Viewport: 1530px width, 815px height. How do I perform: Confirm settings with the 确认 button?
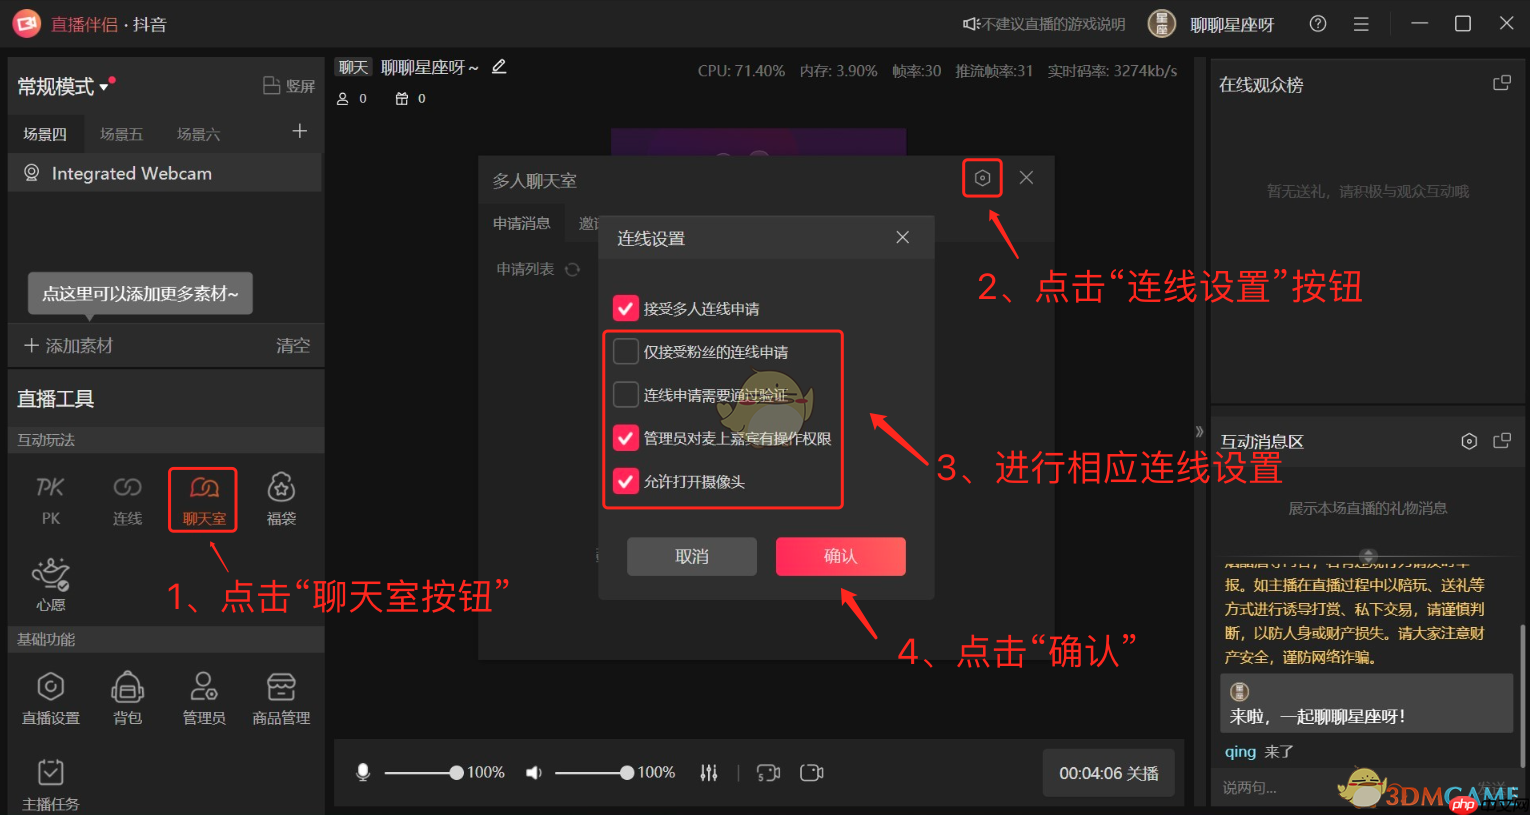pos(840,556)
